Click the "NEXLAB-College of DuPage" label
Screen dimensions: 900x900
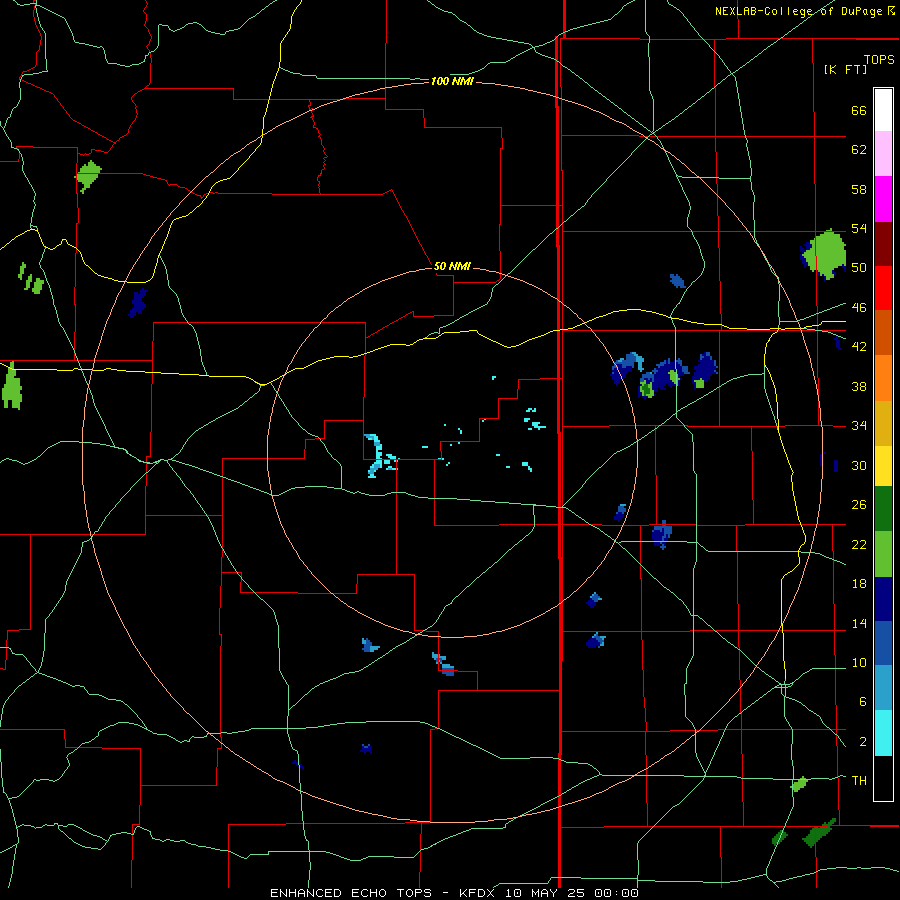point(800,11)
